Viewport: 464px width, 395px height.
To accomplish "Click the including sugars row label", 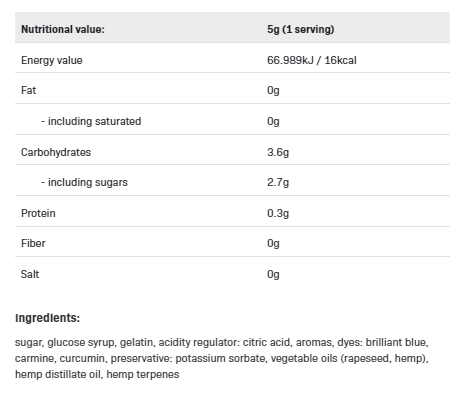I will click(84, 182).
